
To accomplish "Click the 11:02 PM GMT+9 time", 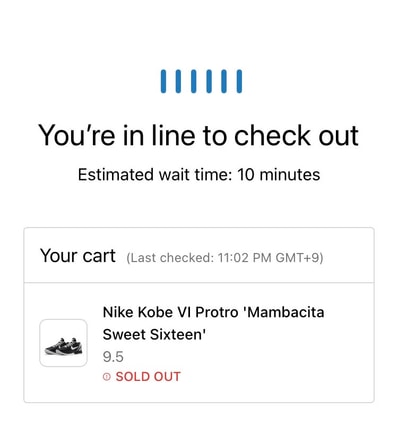I will pyautogui.click(x=269, y=258).
